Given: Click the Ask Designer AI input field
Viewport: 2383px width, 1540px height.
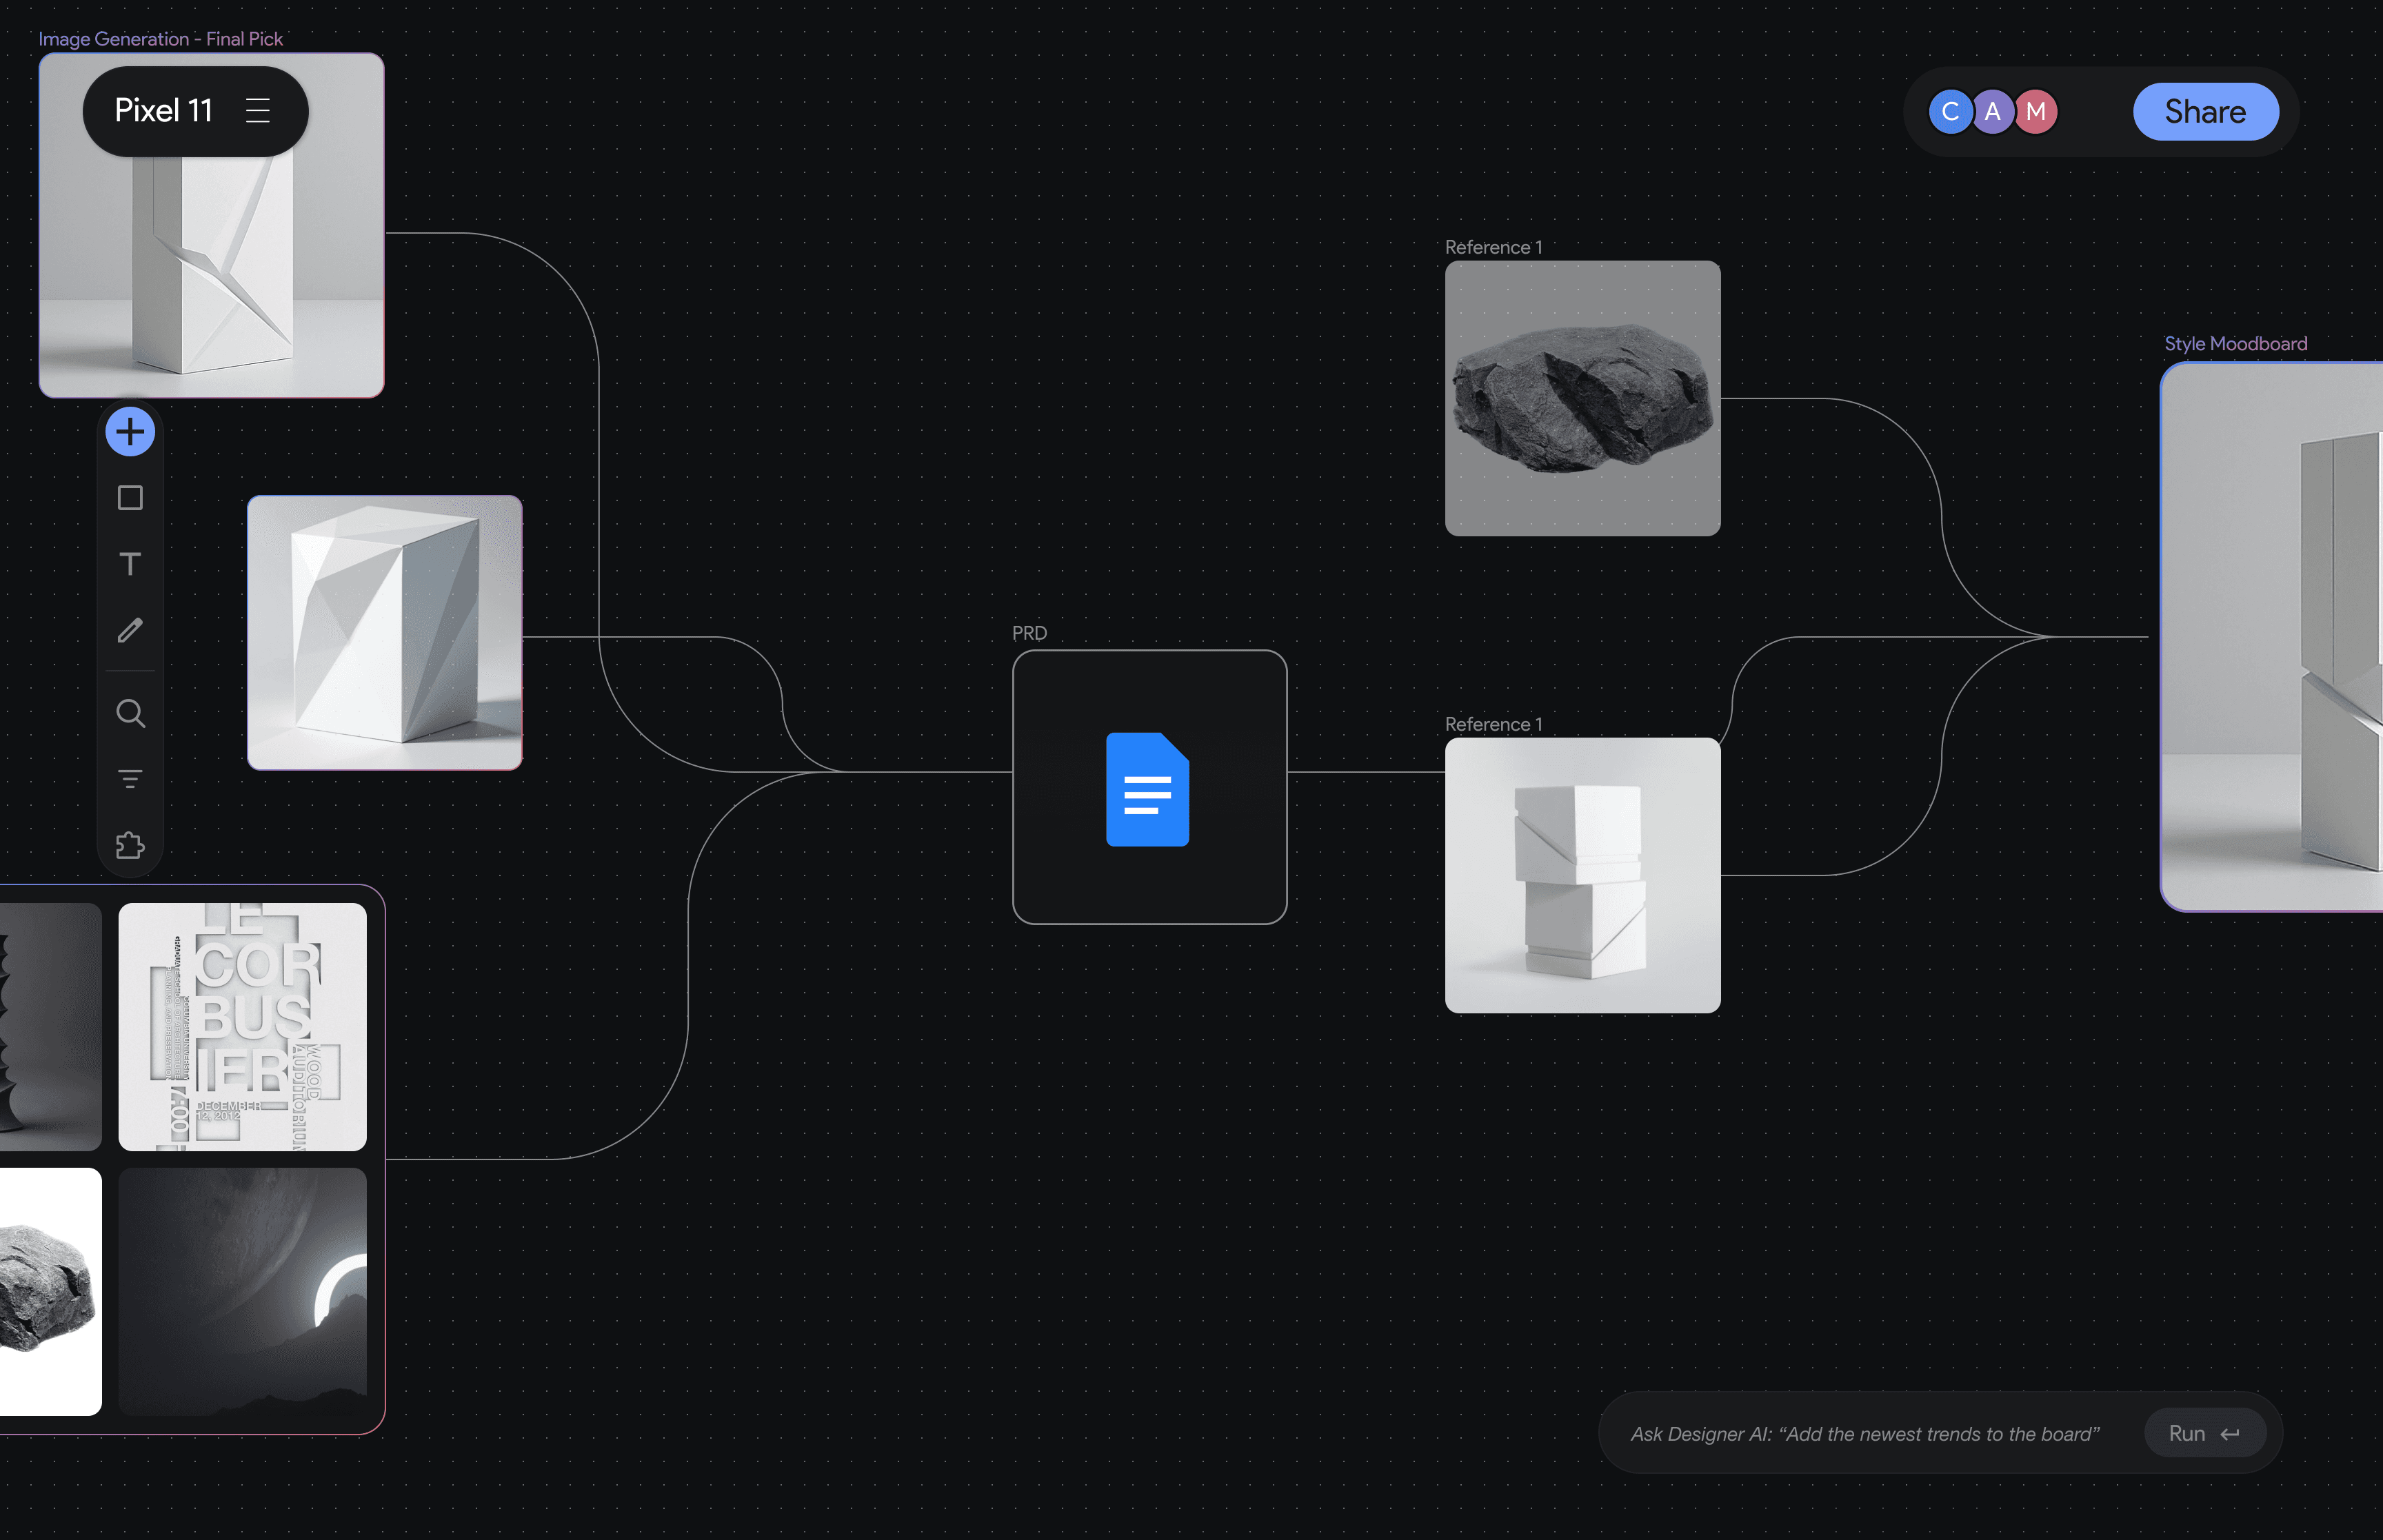Looking at the screenshot, I should pos(1865,1433).
